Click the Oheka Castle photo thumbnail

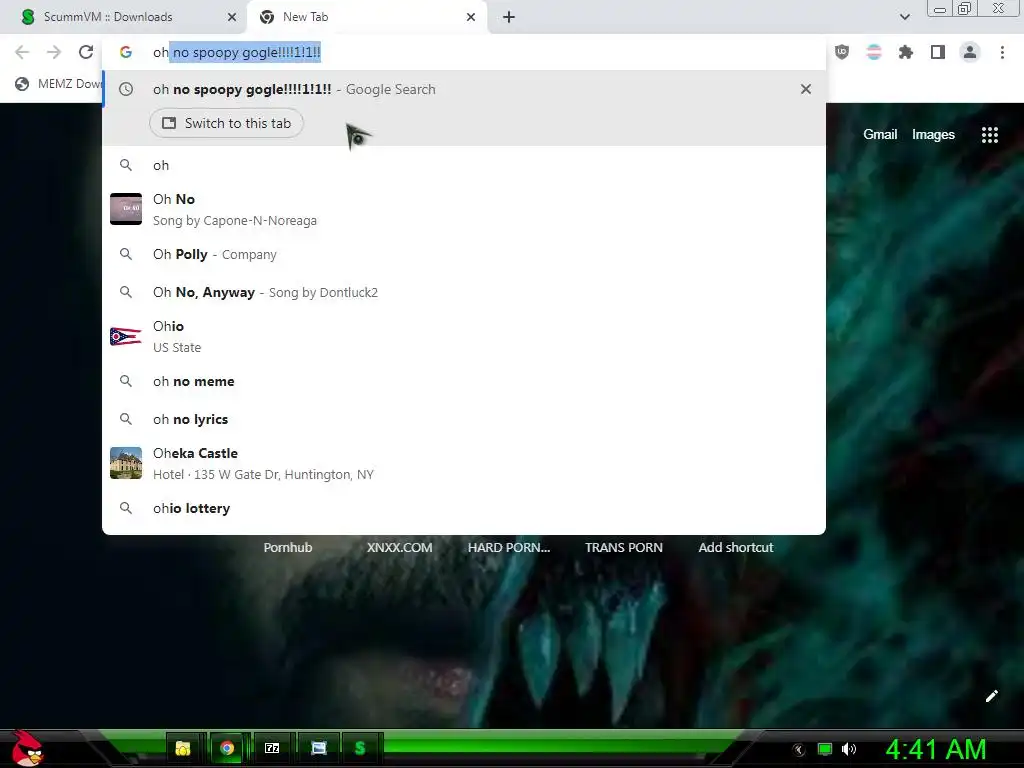[x=126, y=463]
